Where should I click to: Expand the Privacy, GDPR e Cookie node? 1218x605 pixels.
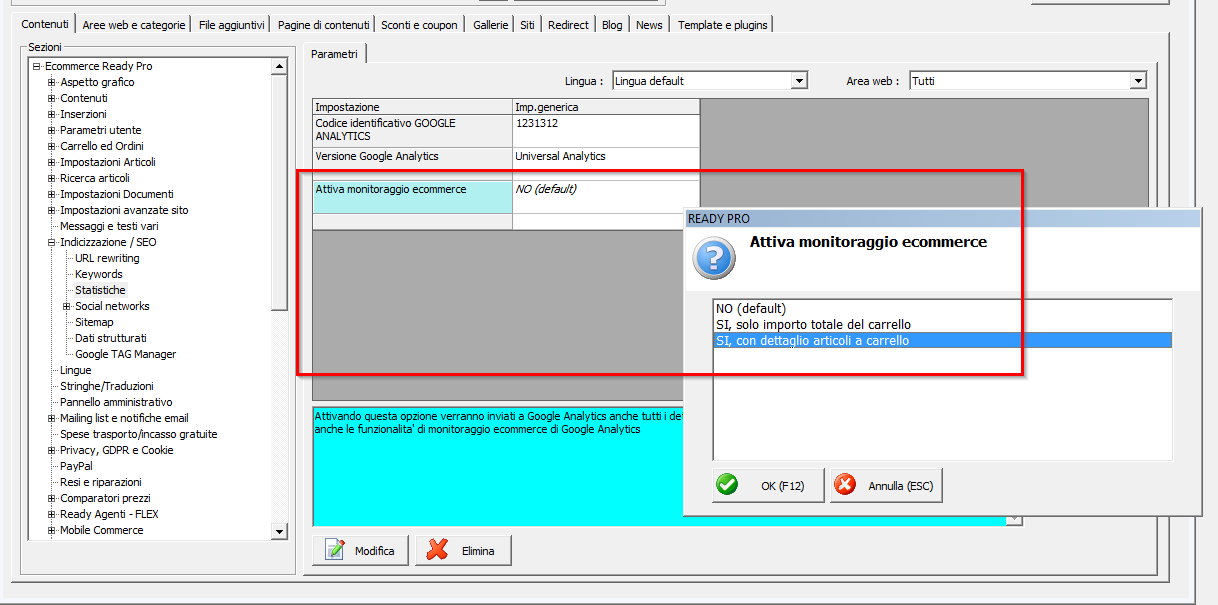click(x=52, y=450)
